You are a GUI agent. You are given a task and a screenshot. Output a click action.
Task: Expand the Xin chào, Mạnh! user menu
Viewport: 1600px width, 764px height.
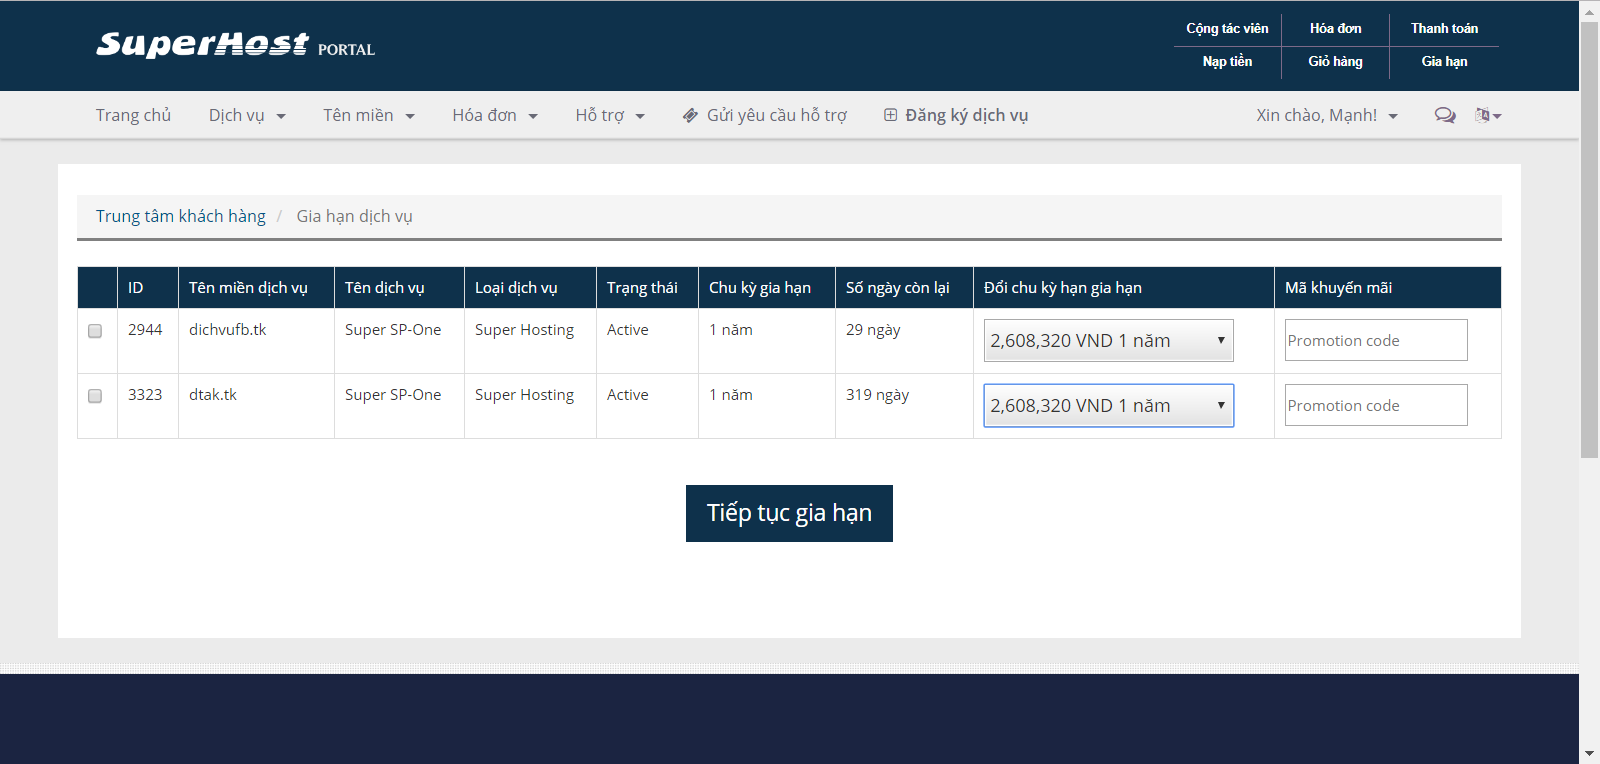coord(1326,116)
